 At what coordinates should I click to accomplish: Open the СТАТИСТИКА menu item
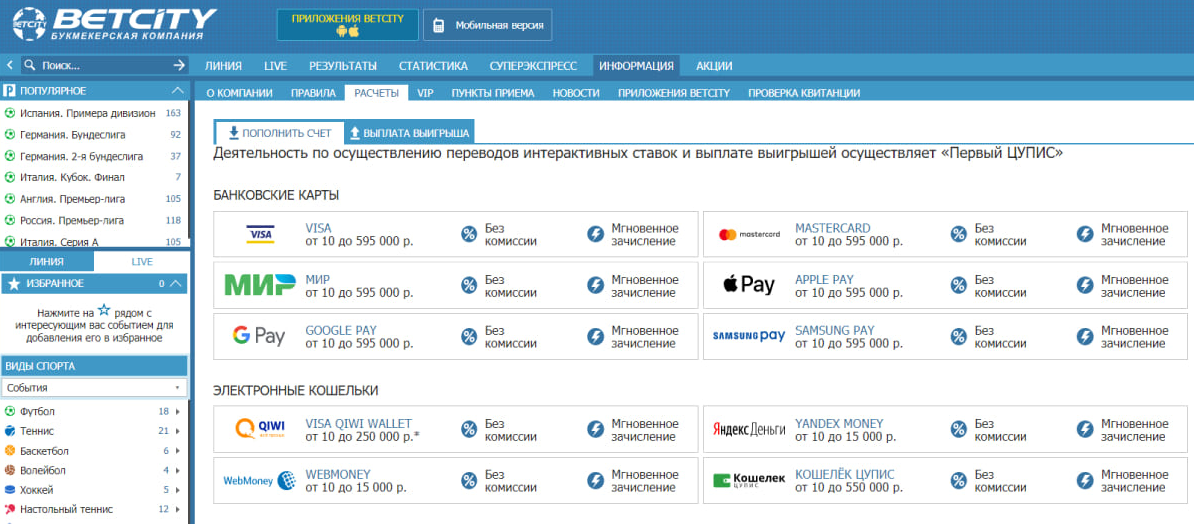tap(433, 66)
